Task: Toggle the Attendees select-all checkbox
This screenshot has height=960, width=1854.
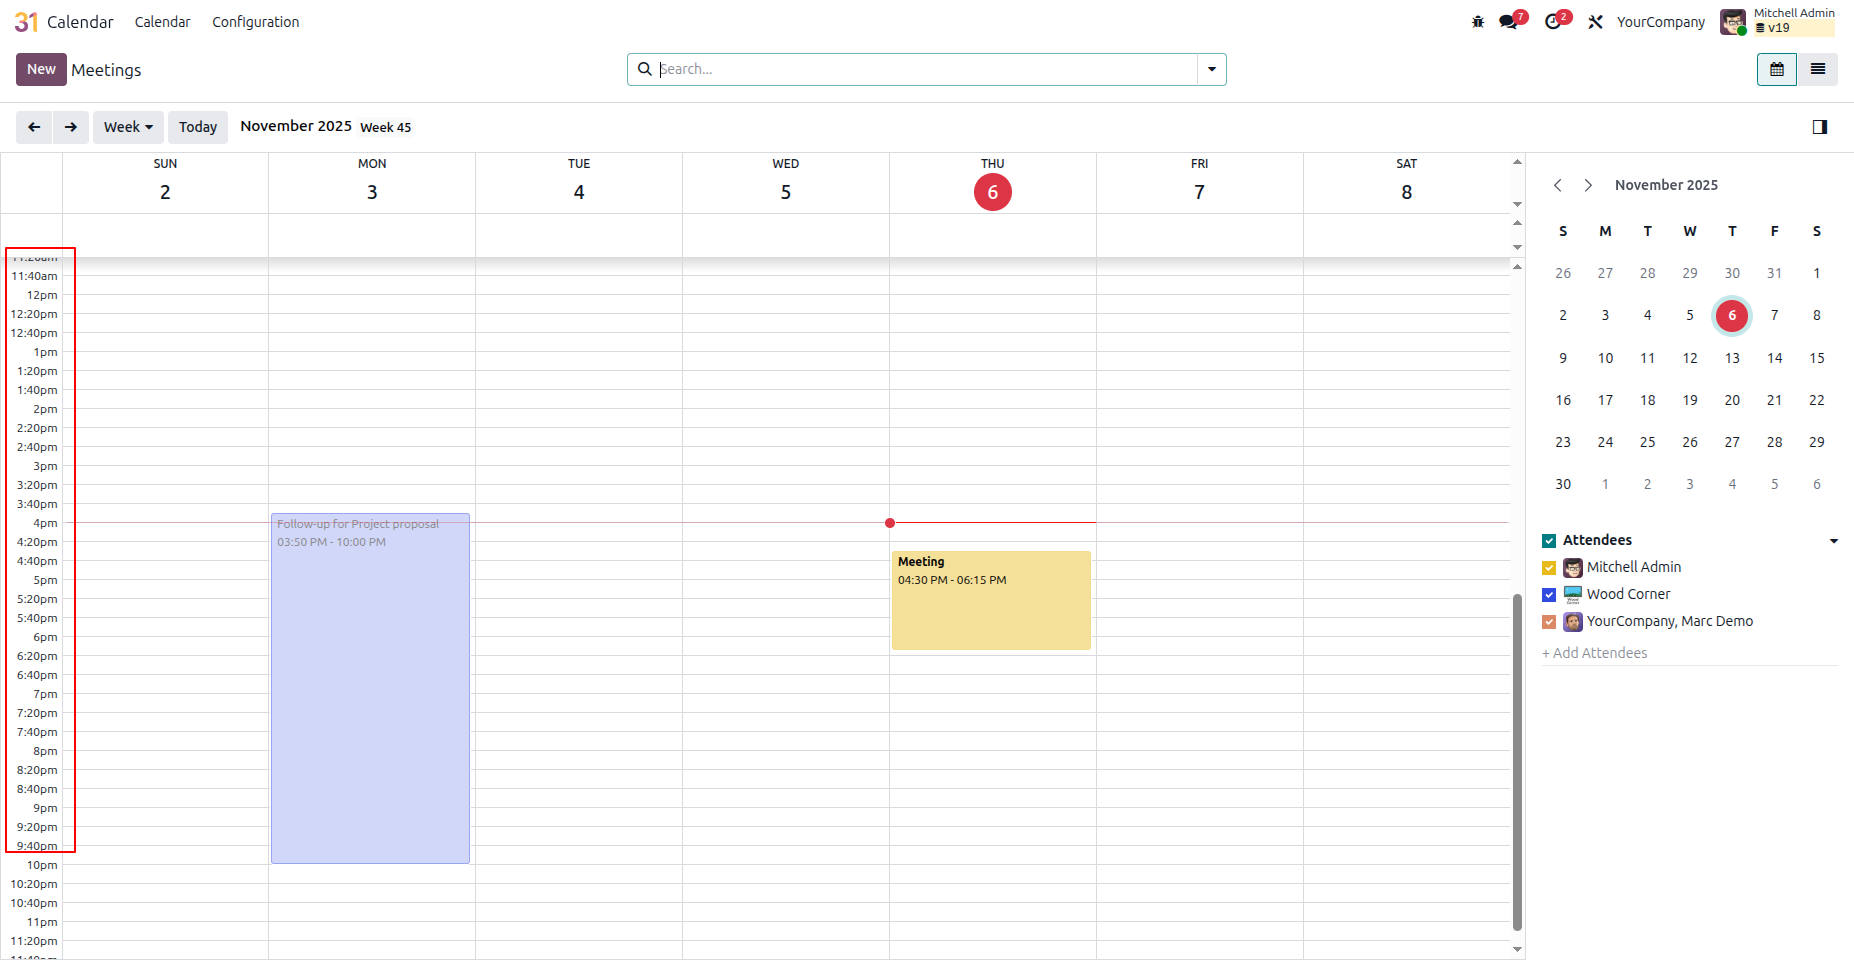Action: tap(1549, 541)
